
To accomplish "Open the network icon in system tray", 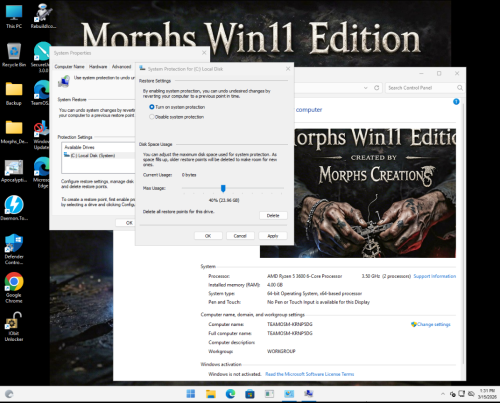I will (462, 394).
